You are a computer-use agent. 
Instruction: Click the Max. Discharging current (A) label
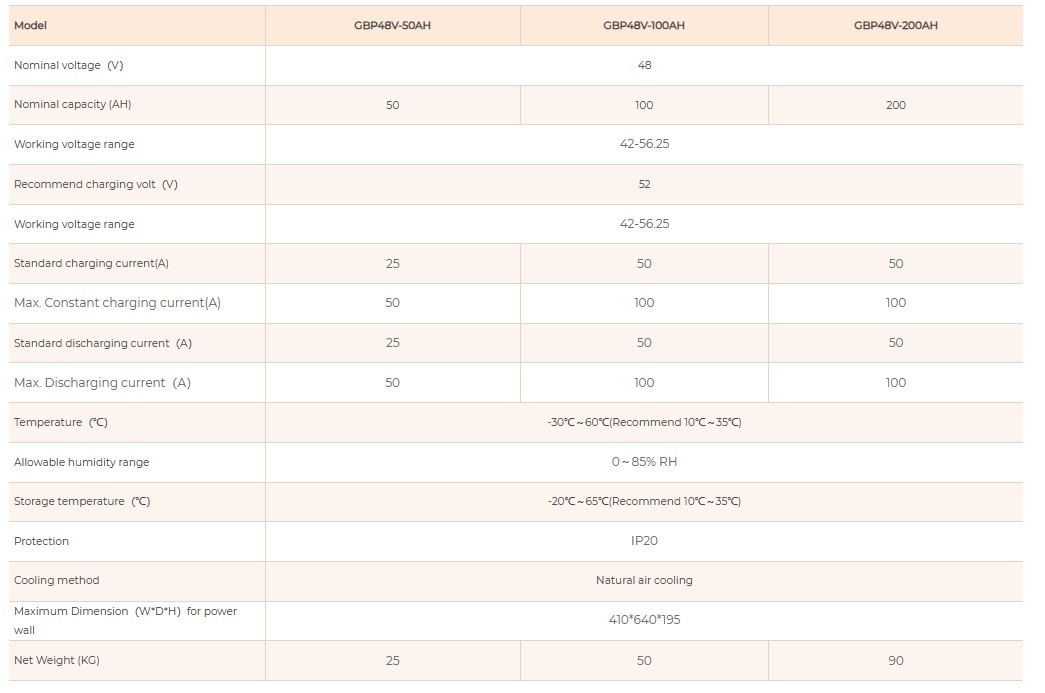pyautogui.click(x=103, y=383)
